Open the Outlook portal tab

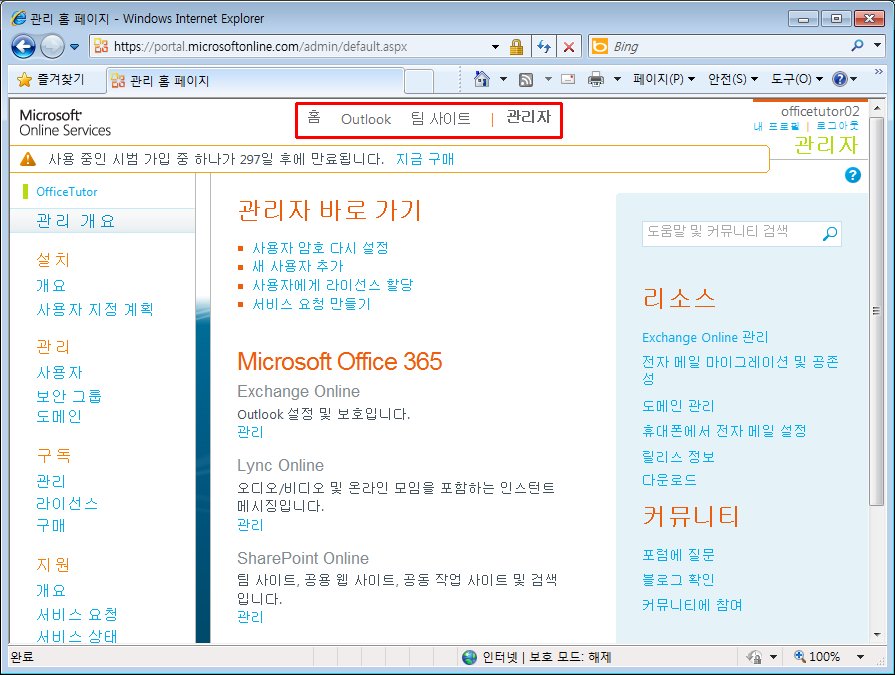pyautogui.click(x=366, y=119)
